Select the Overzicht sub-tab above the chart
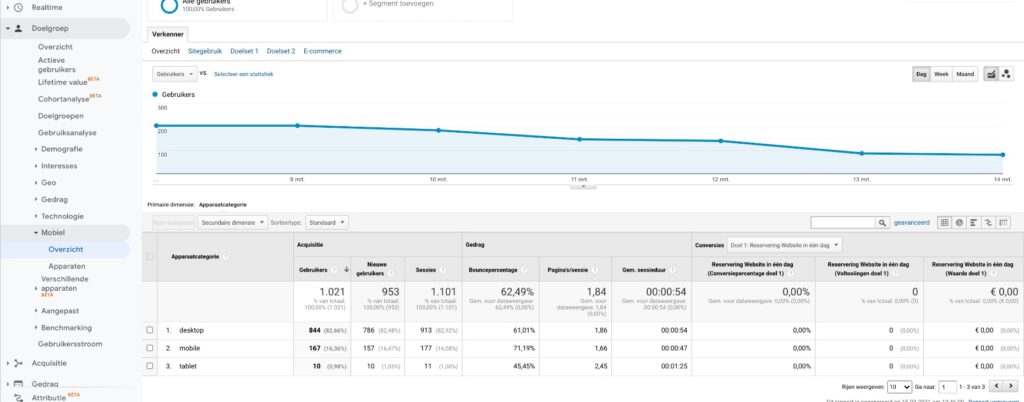 click(x=166, y=51)
